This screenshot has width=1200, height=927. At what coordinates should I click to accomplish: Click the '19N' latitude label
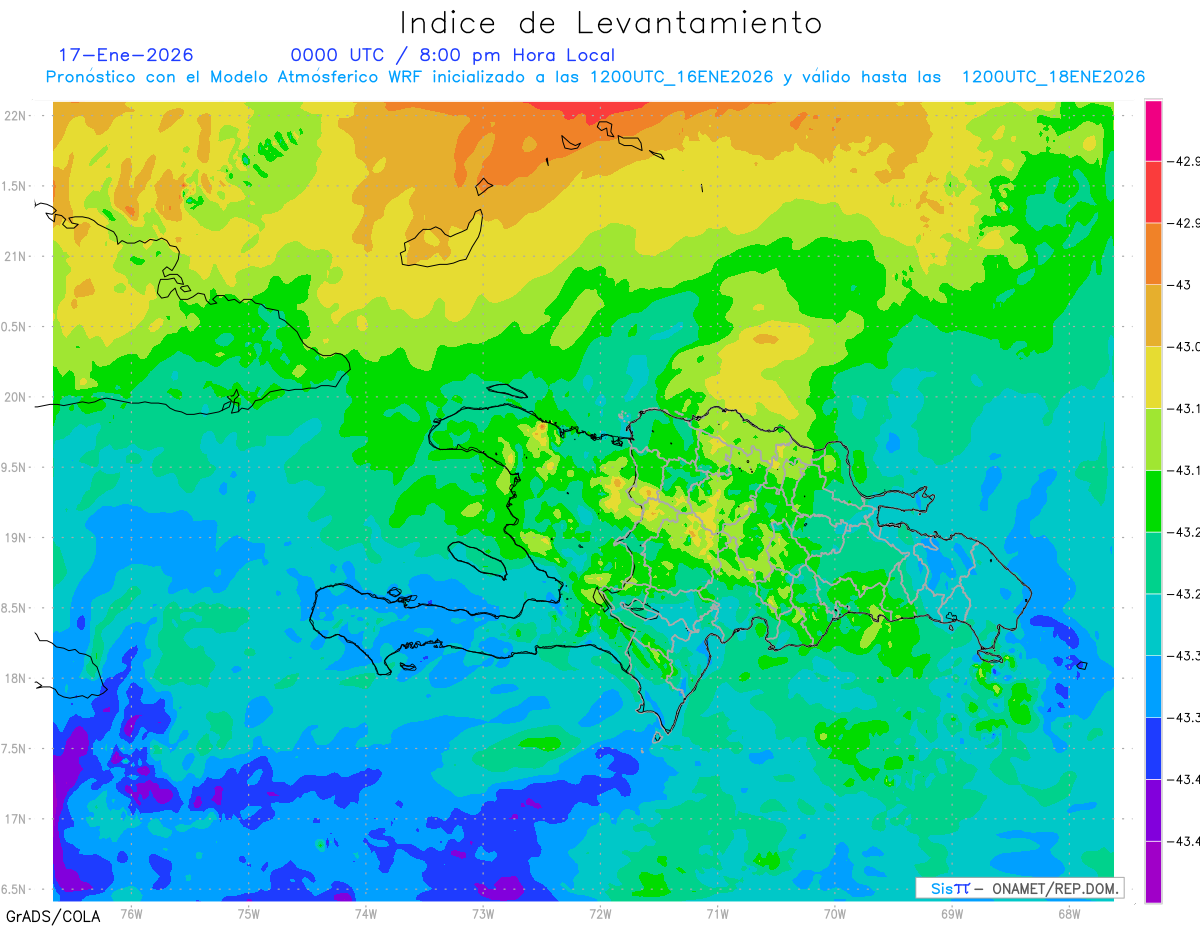(16, 537)
